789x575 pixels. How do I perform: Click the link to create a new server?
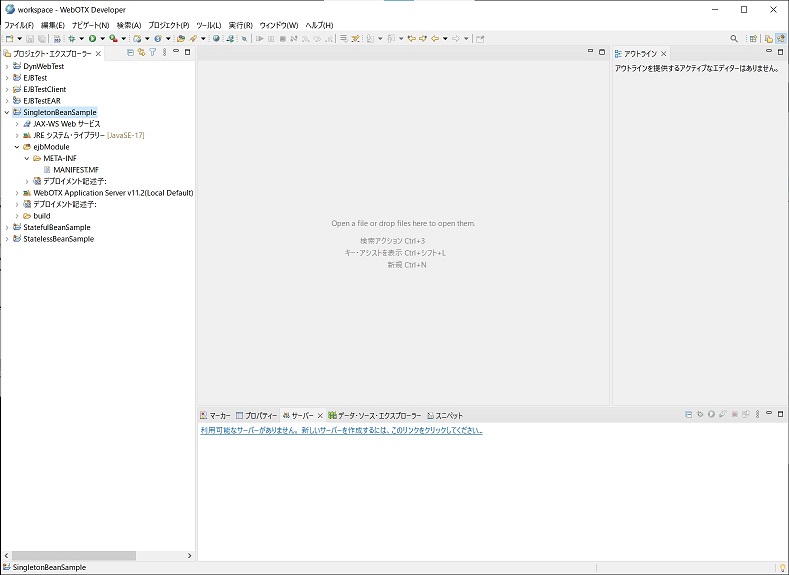tap(340, 430)
